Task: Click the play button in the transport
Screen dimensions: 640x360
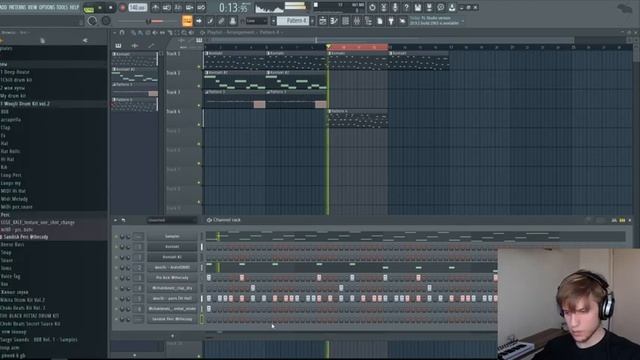Action: point(100,7)
